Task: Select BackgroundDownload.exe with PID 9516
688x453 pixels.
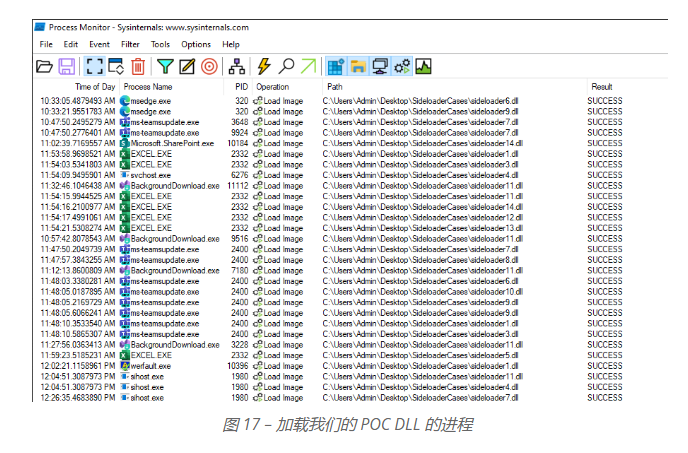Action: 175,239
